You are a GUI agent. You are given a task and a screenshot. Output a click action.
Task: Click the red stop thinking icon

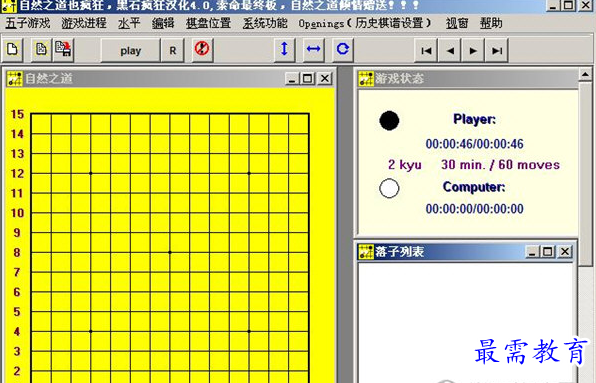202,49
